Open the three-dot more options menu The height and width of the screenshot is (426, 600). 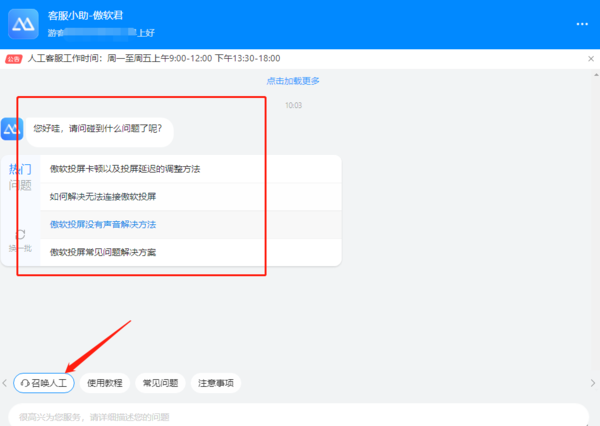click(x=582, y=24)
